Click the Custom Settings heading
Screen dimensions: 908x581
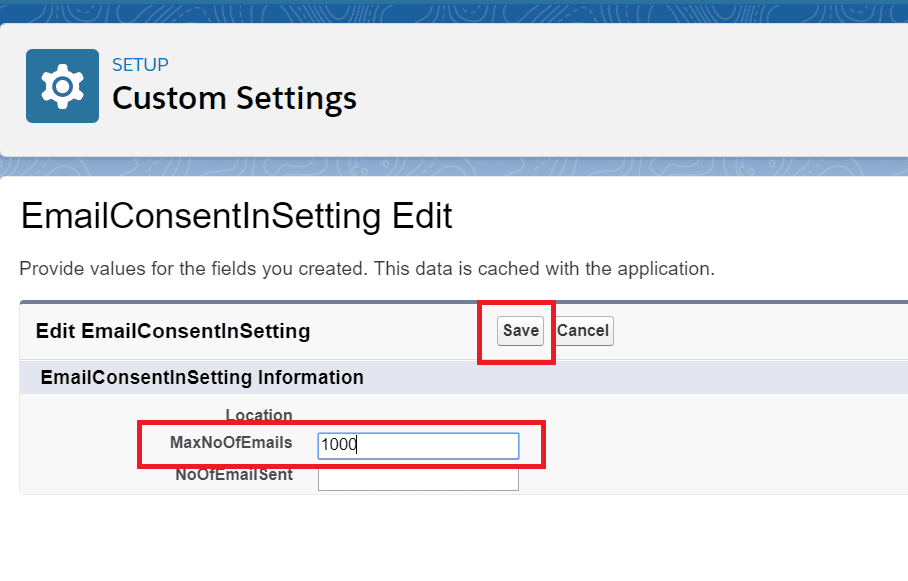pos(233,98)
